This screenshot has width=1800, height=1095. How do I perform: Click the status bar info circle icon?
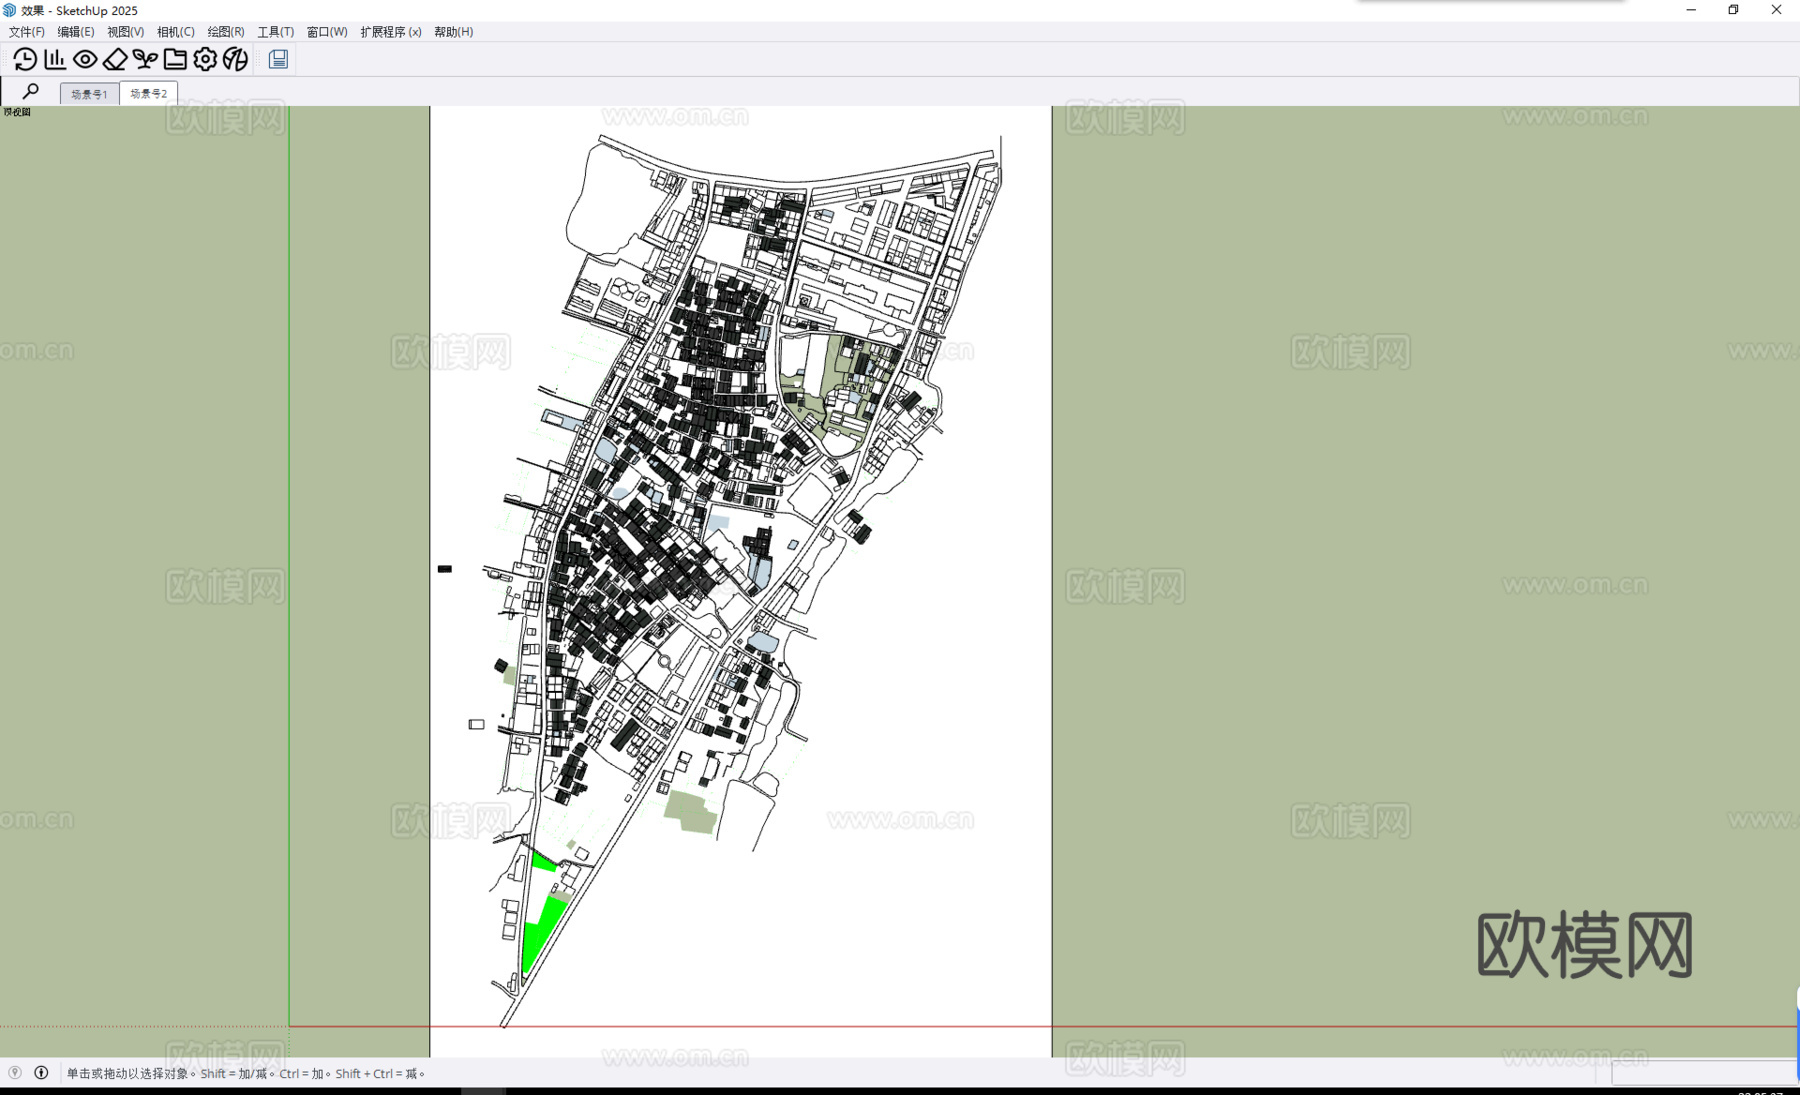click(41, 1073)
